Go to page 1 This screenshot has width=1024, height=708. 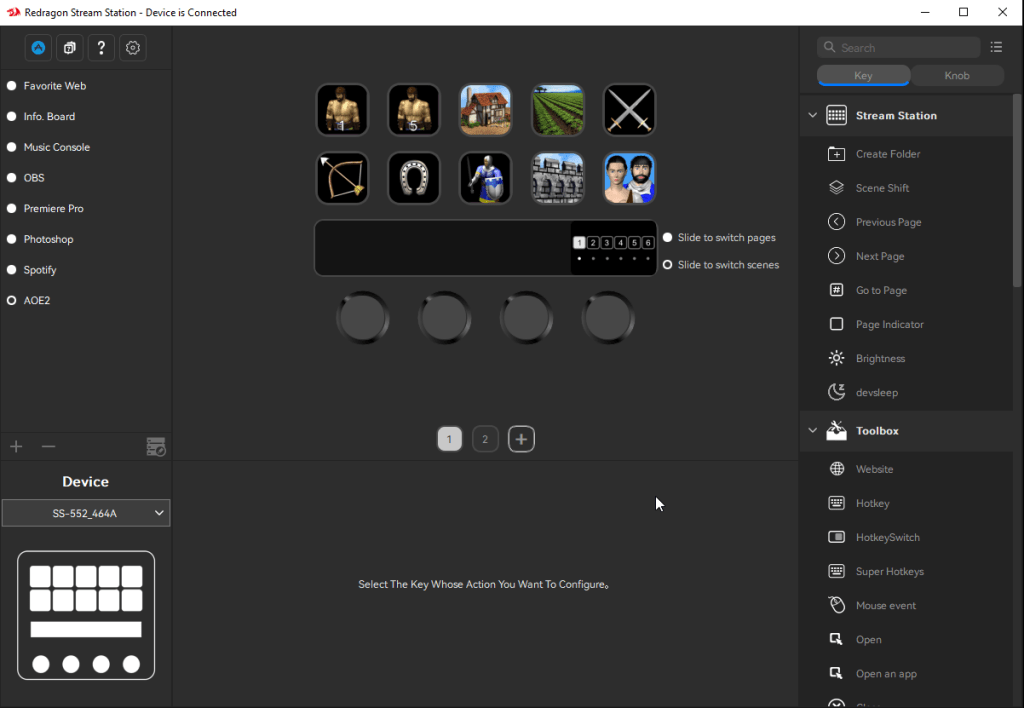pyautogui.click(x=449, y=439)
